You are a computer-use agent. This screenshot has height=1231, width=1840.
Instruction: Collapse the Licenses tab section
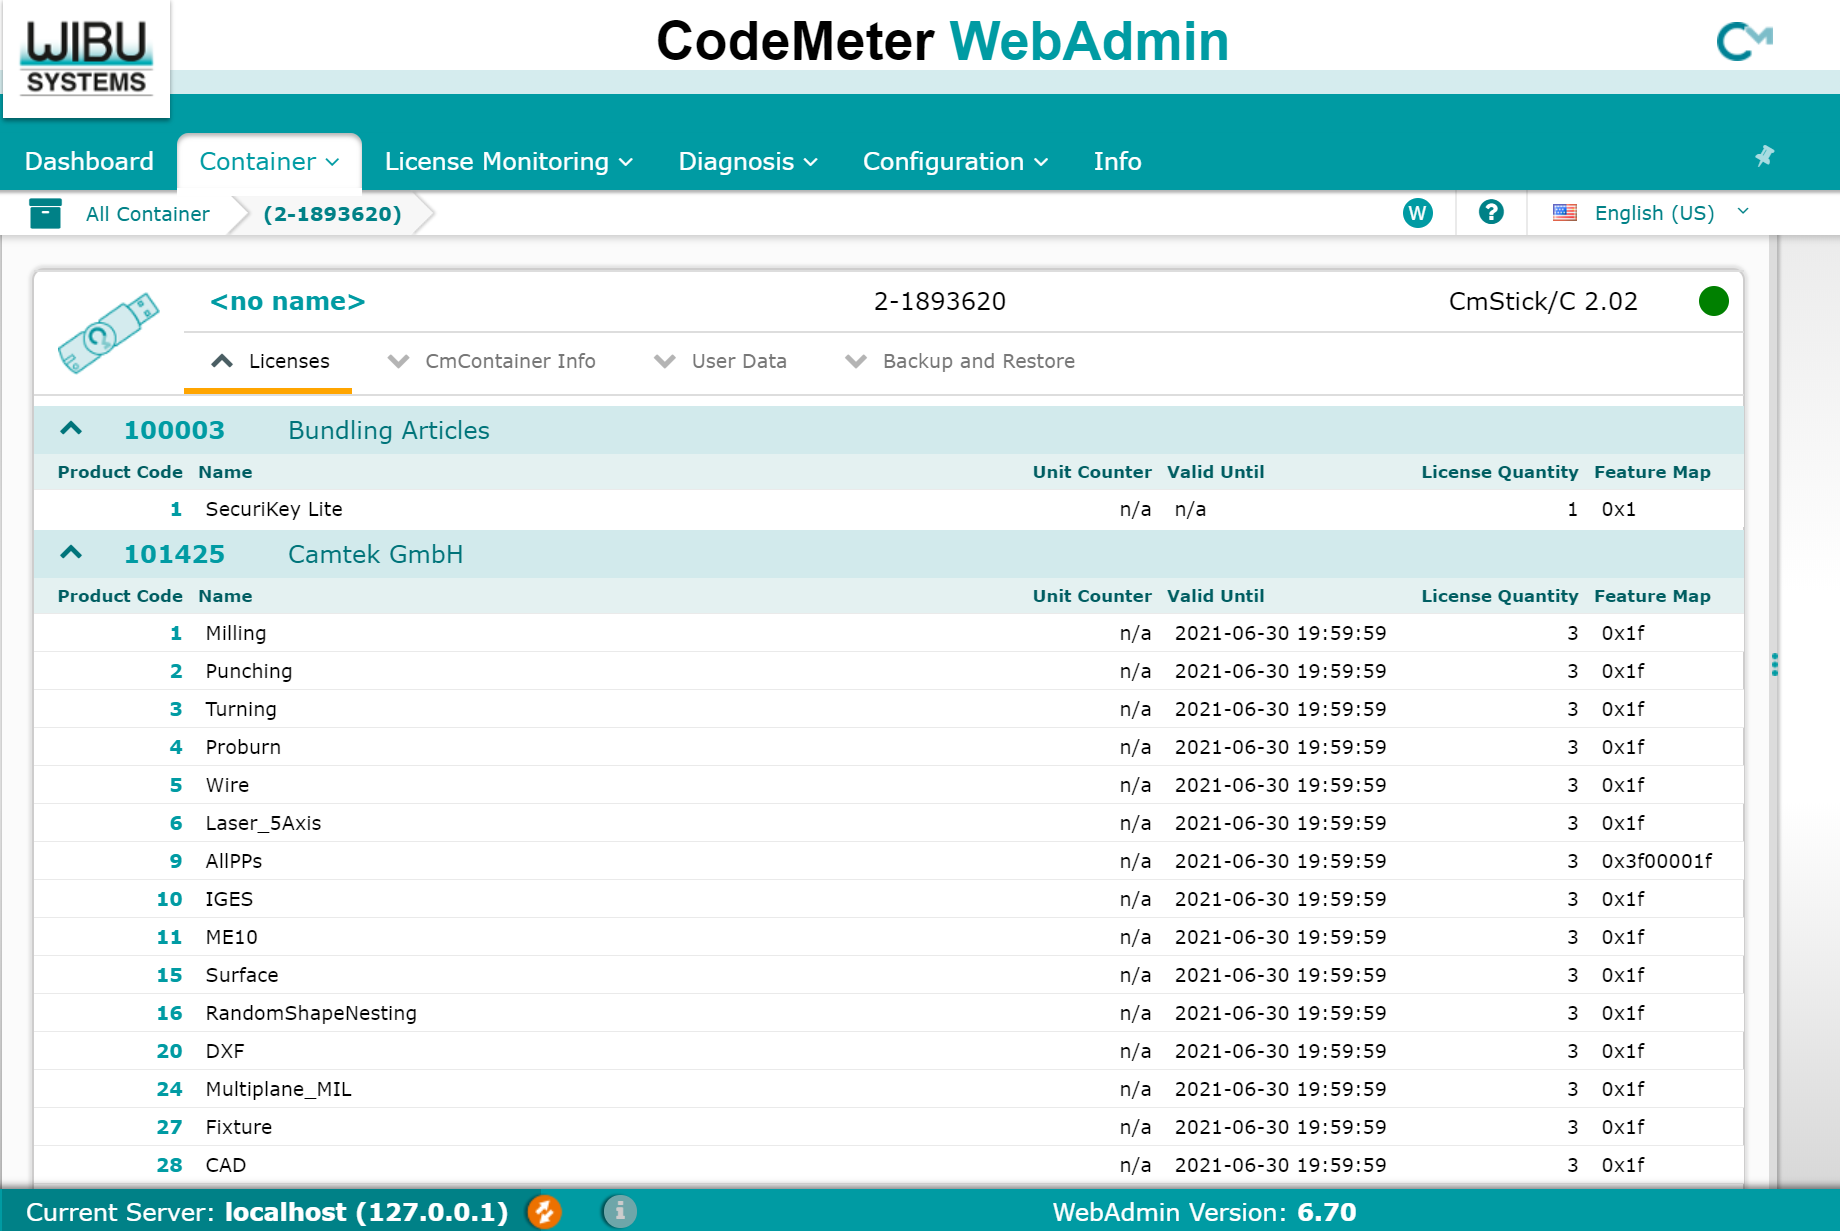coord(268,361)
